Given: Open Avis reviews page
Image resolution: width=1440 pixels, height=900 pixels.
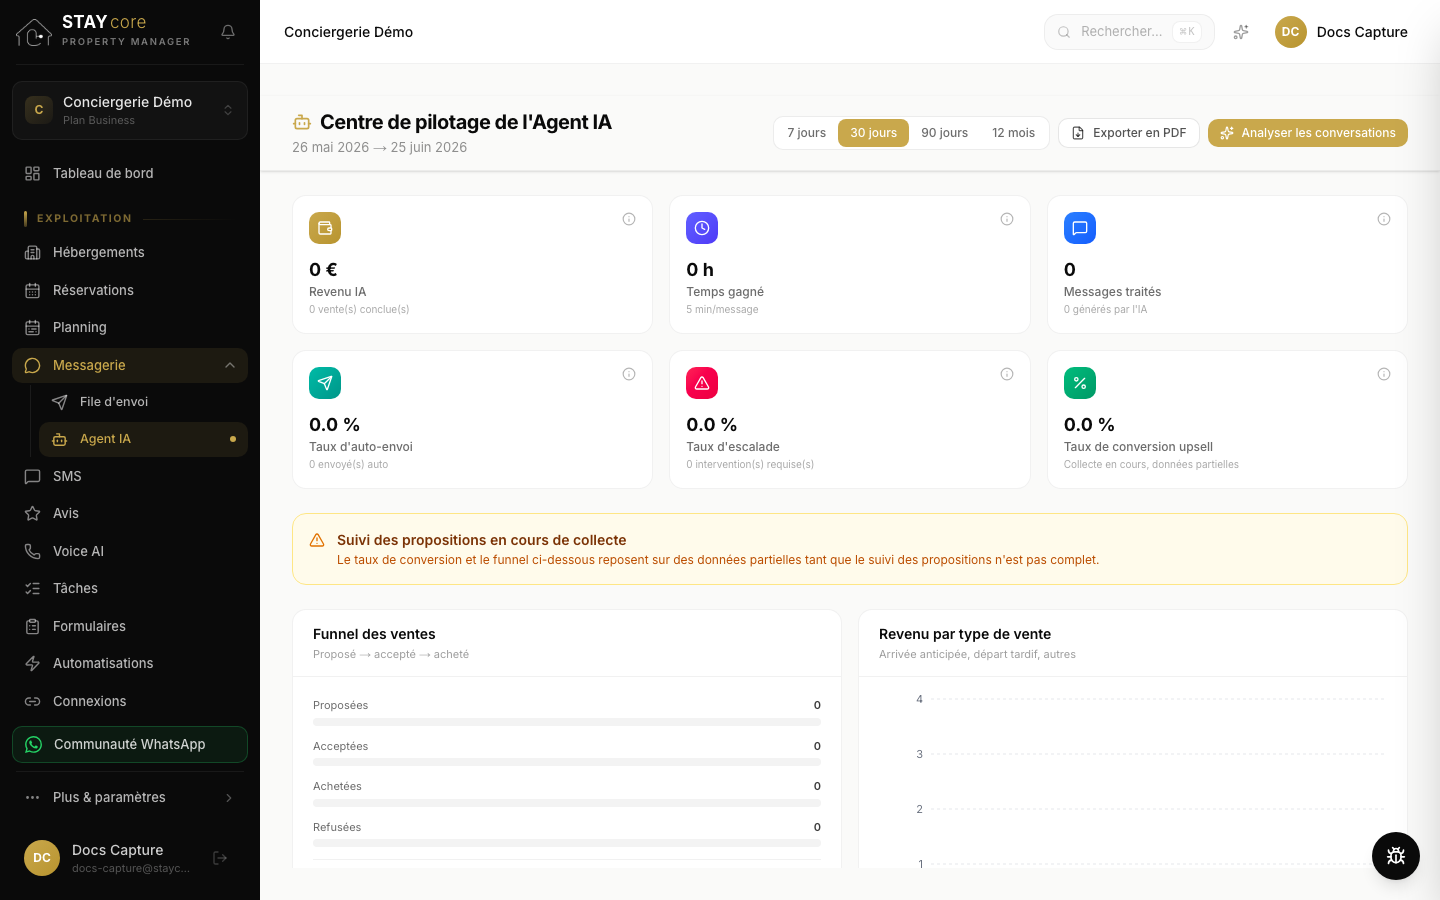Looking at the screenshot, I should click(x=130, y=513).
